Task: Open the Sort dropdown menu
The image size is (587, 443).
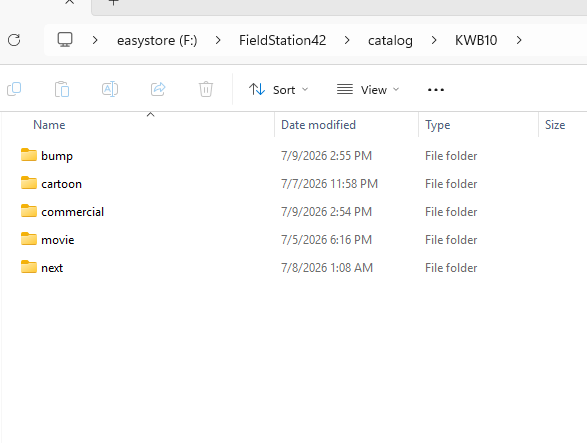Action: 278,90
